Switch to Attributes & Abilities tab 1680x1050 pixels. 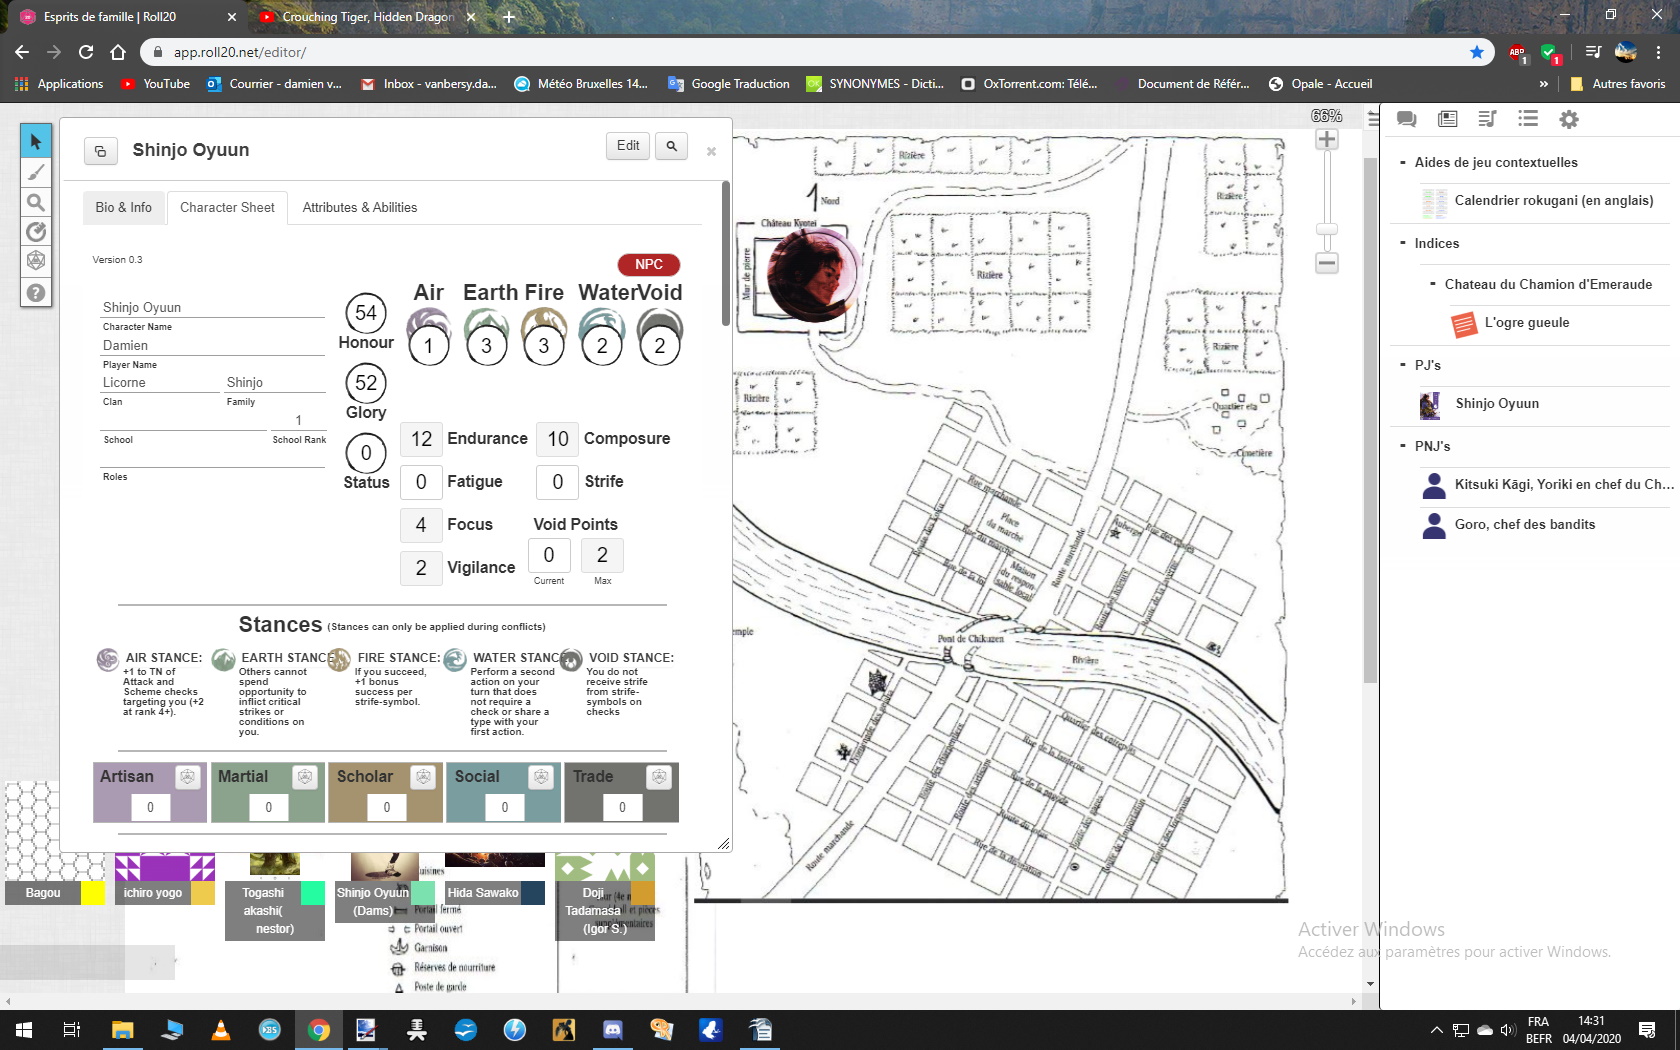pos(360,207)
